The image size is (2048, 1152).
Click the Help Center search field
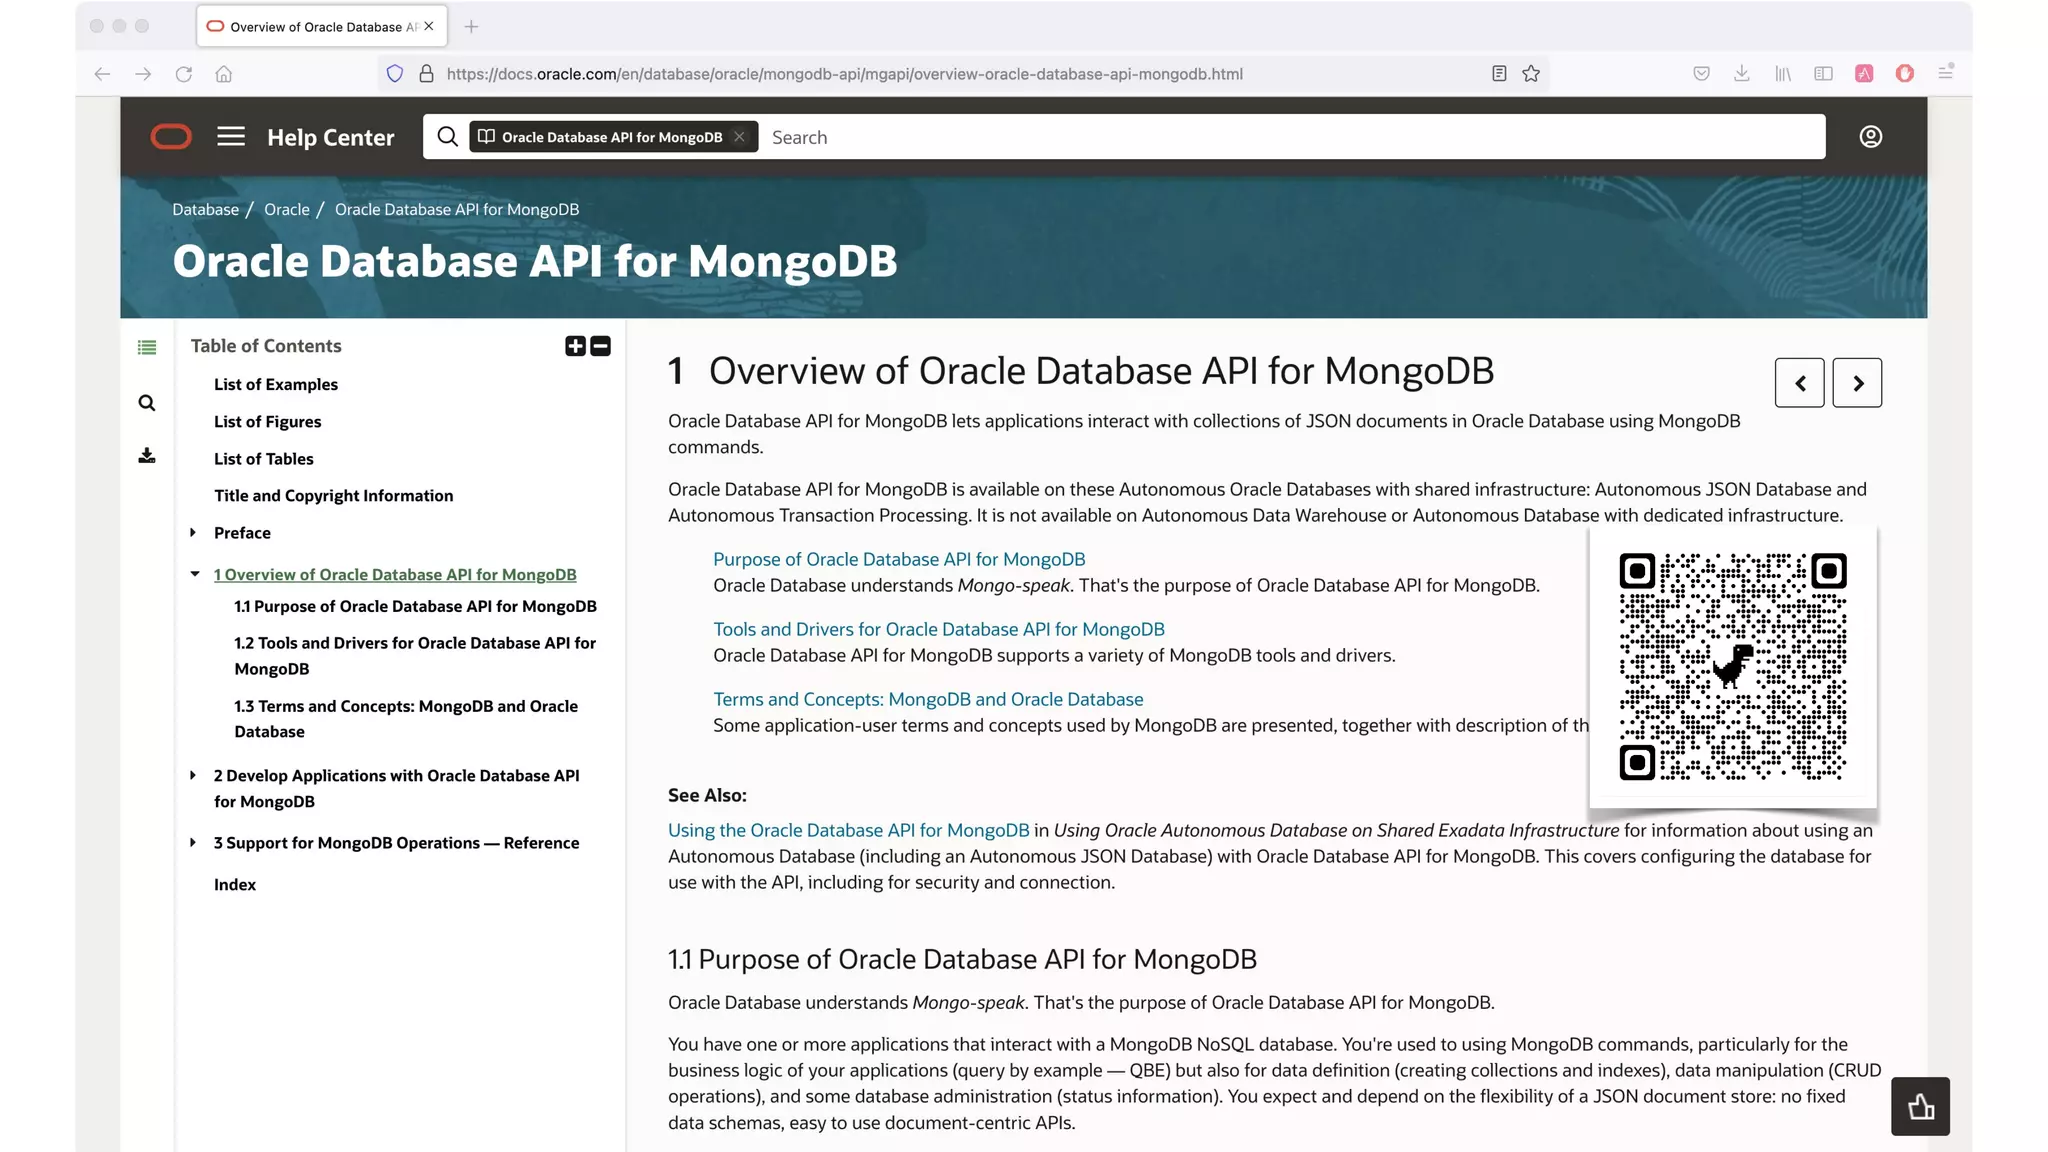[x=1290, y=137]
